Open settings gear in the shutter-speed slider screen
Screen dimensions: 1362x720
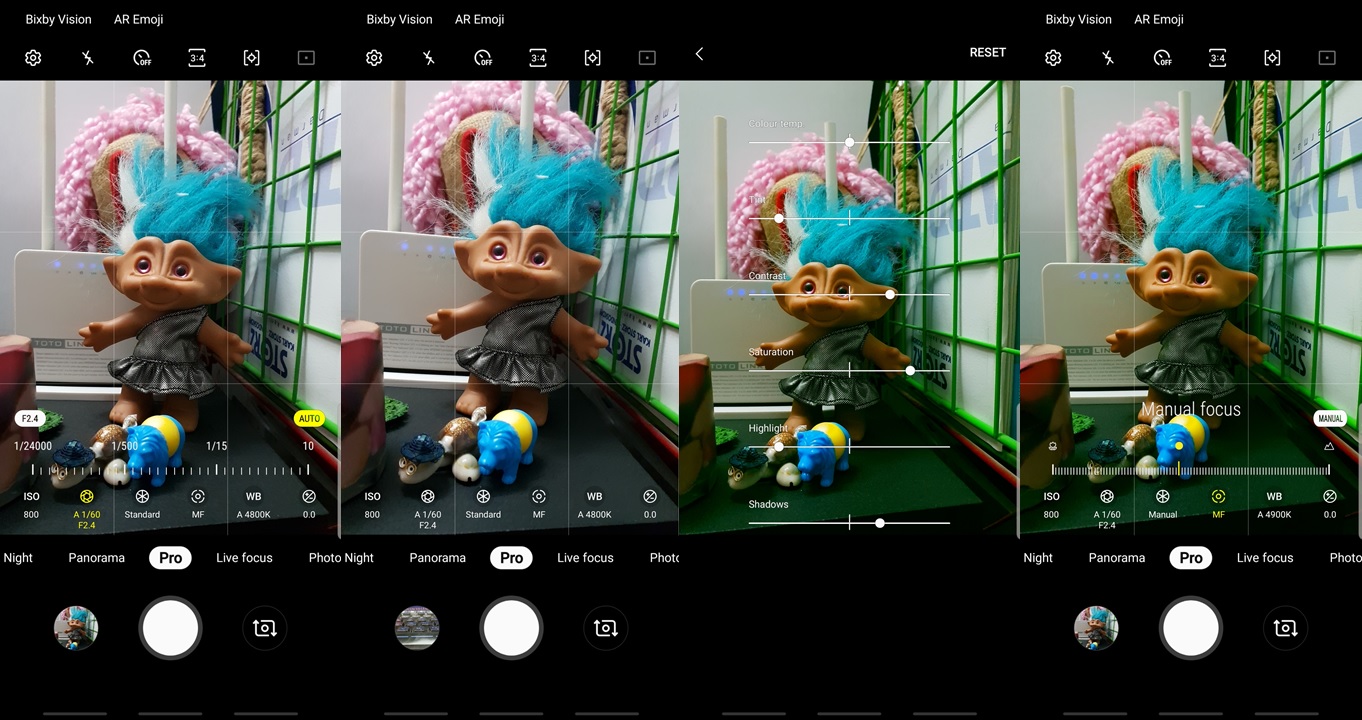coord(33,58)
